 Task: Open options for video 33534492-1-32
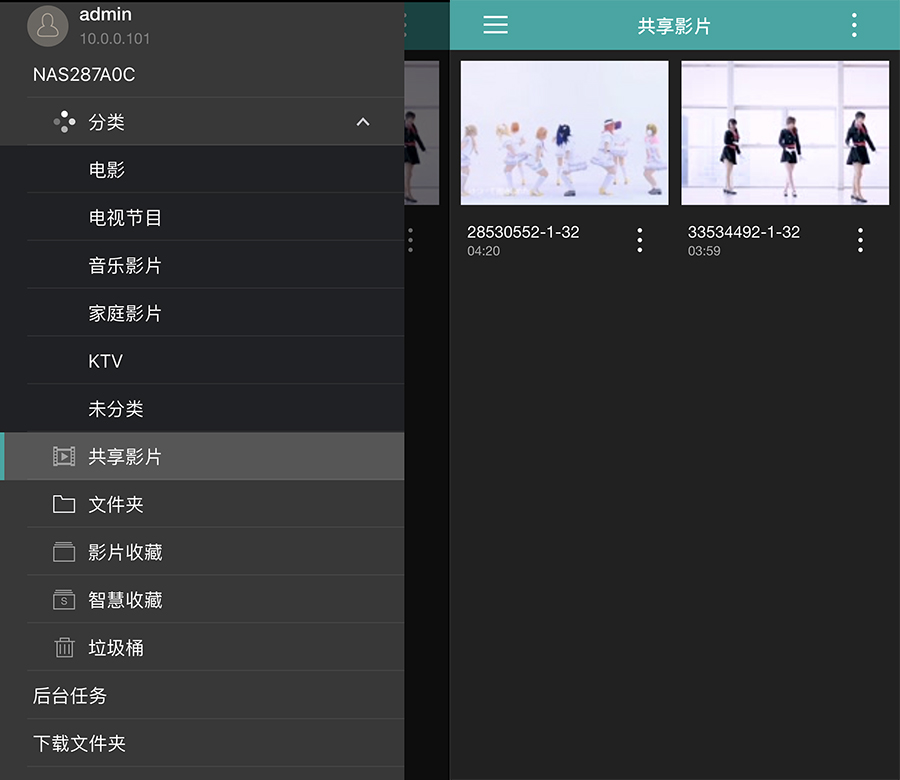pyautogui.click(x=859, y=239)
